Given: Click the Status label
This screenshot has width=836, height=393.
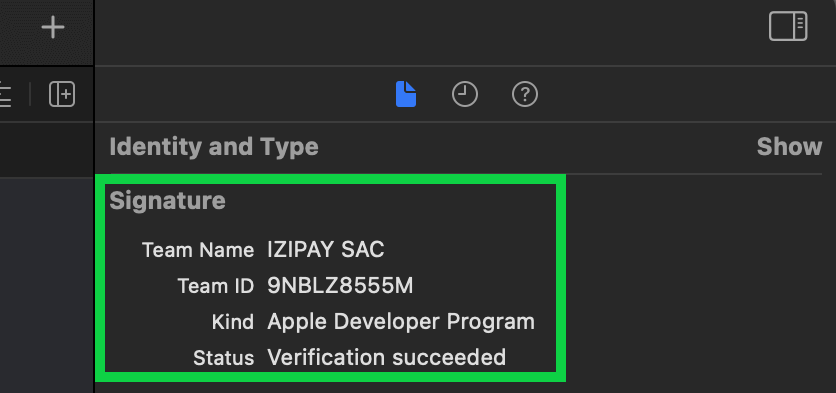Looking at the screenshot, I should point(223,358).
